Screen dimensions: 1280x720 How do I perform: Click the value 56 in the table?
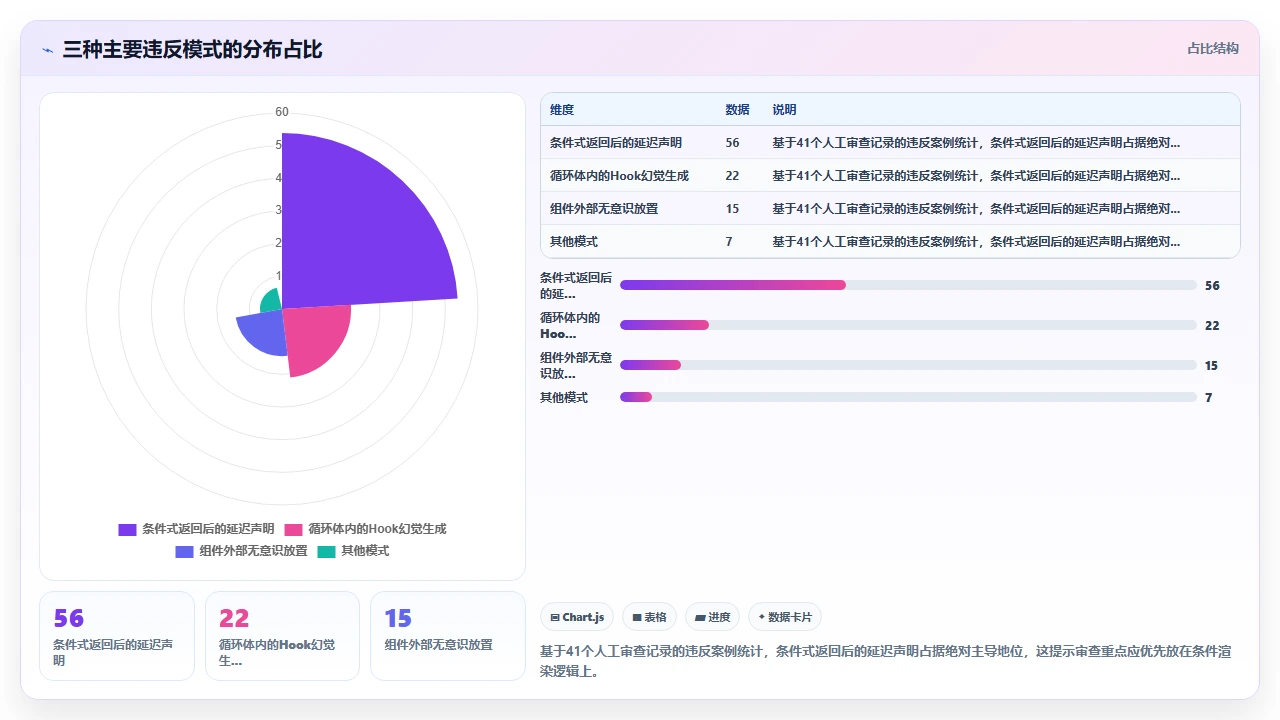tap(732, 143)
